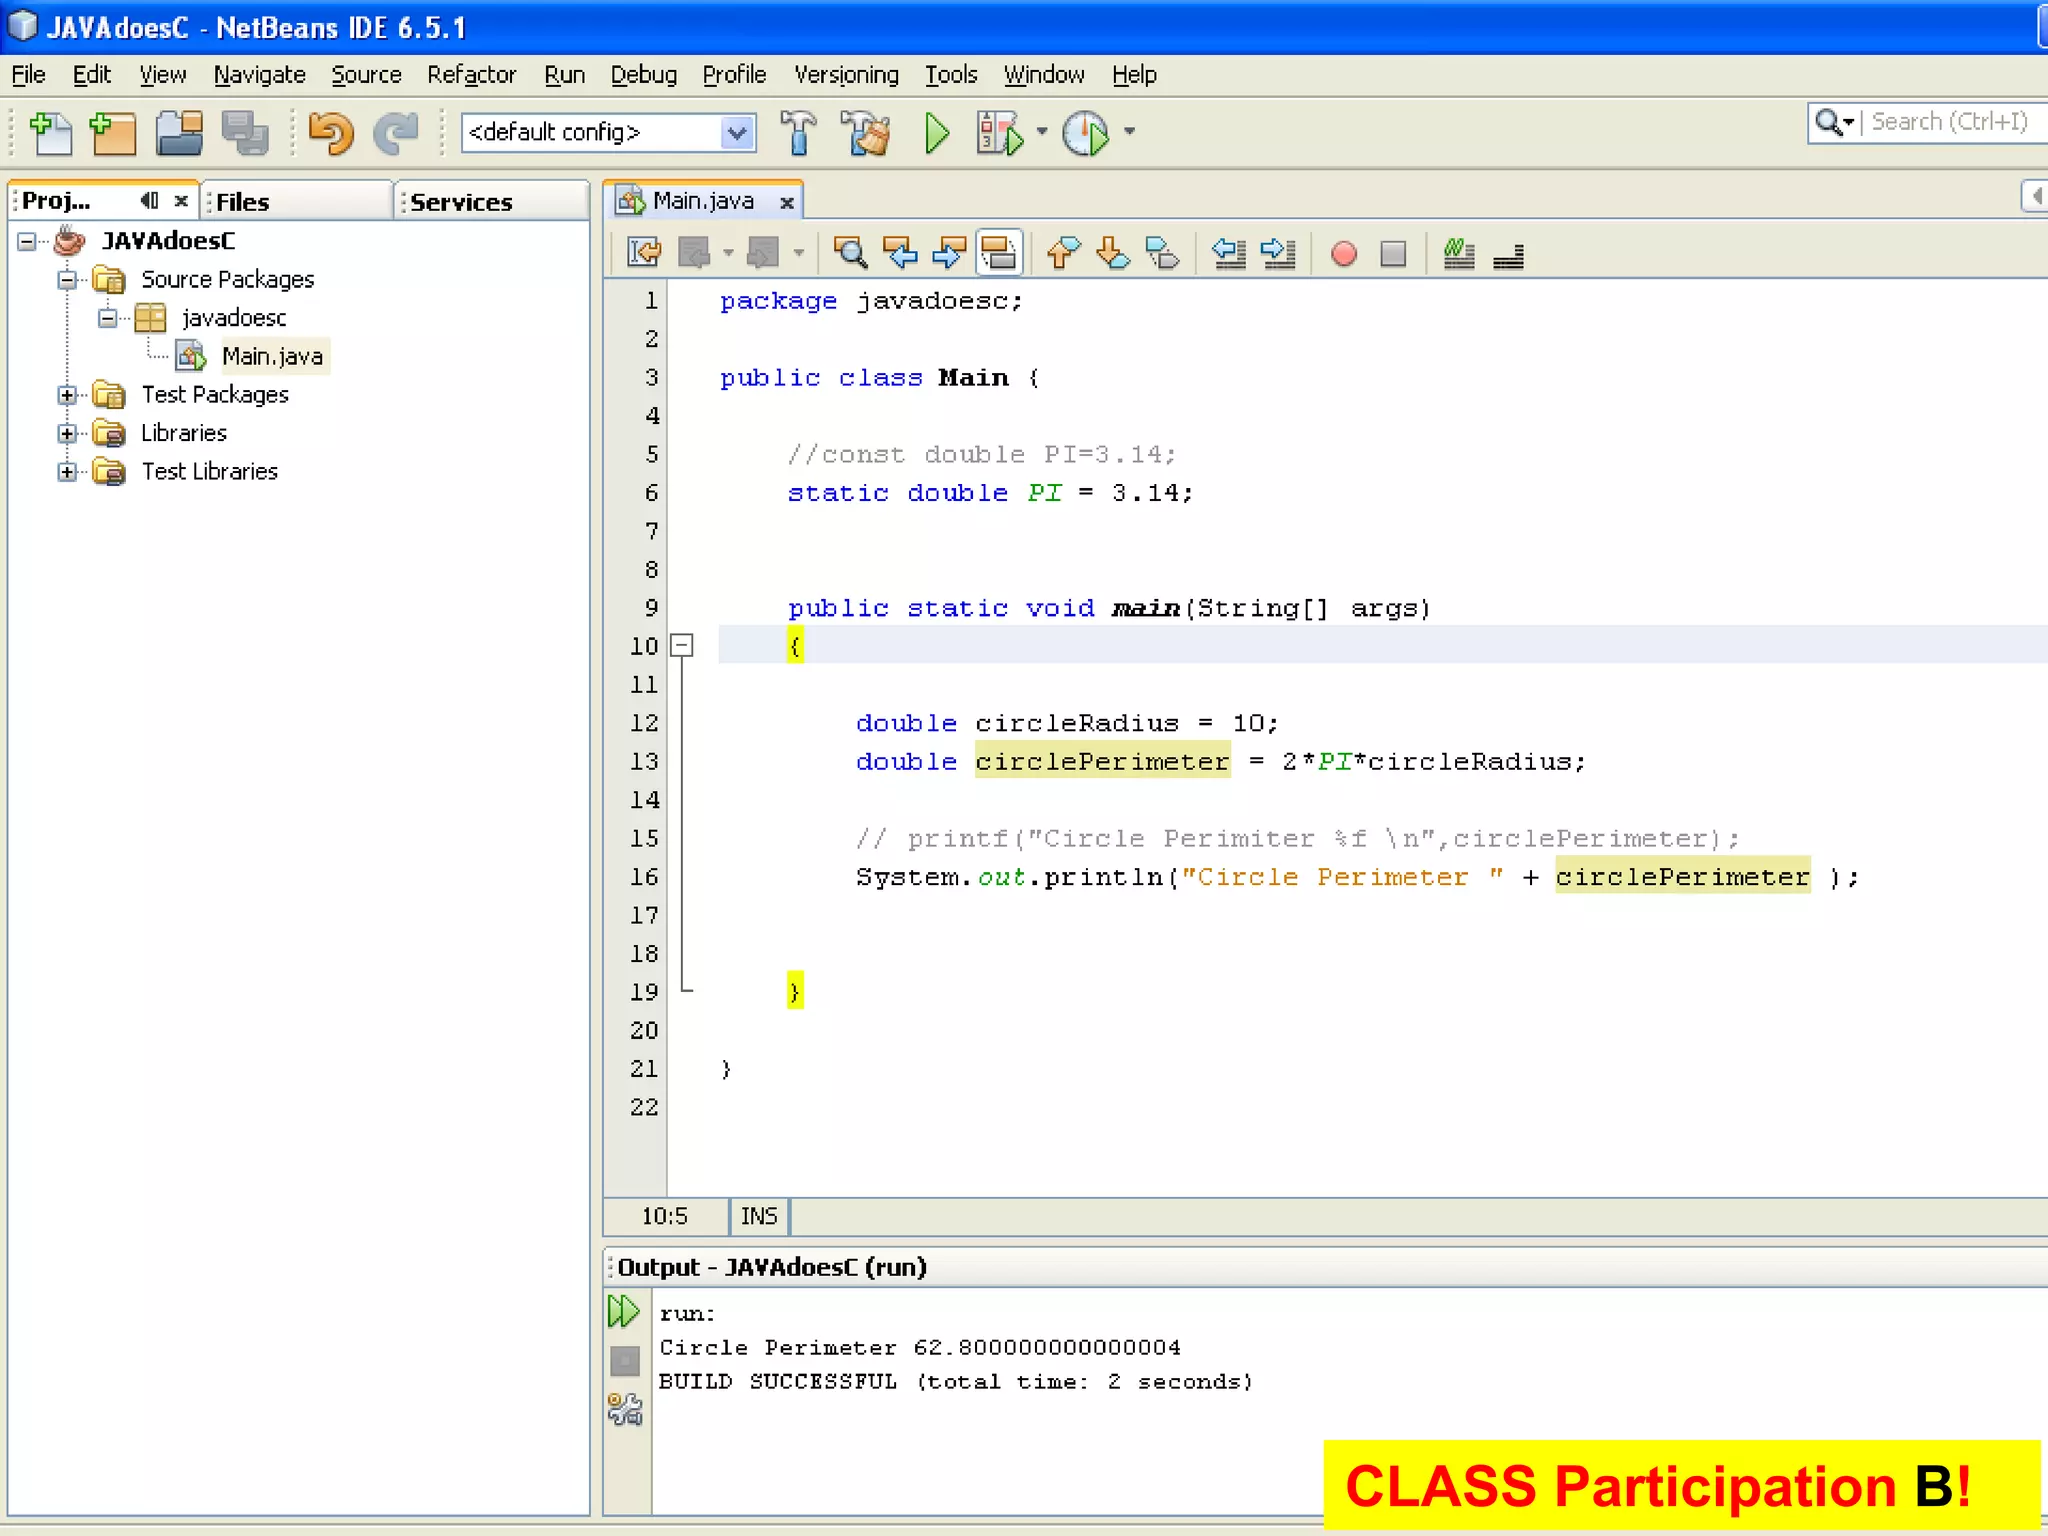
Task: Click the New File toolbar icon
Action: [x=51, y=133]
